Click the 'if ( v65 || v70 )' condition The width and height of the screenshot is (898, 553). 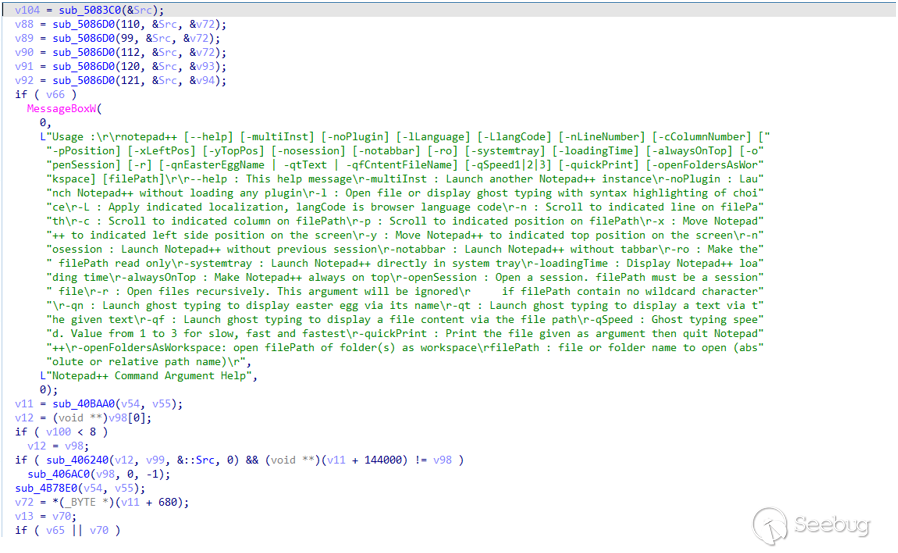(68, 530)
